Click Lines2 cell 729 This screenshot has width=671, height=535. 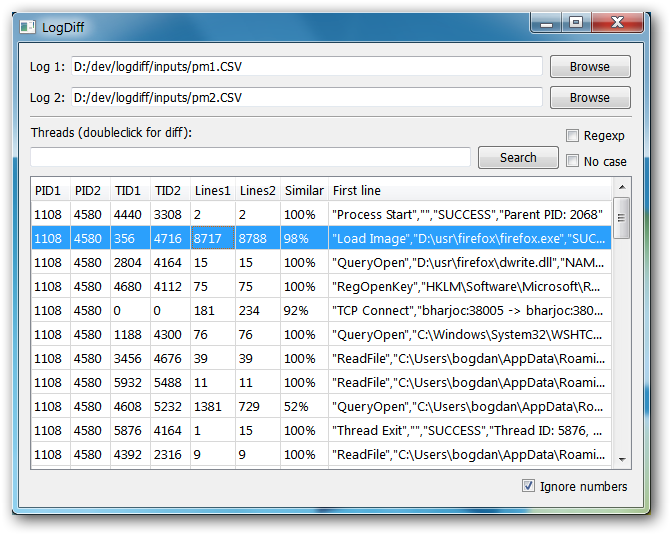click(258, 406)
